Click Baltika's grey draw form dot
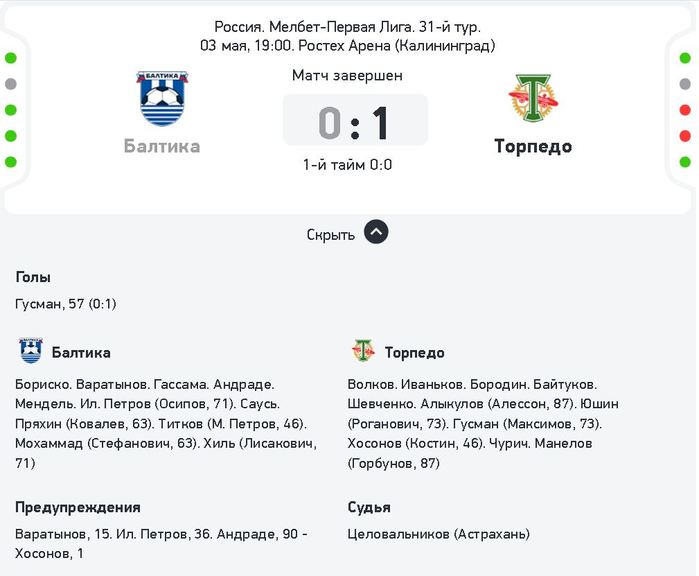The width and height of the screenshot is (699, 576). pyautogui.click(x=11, y=84)
